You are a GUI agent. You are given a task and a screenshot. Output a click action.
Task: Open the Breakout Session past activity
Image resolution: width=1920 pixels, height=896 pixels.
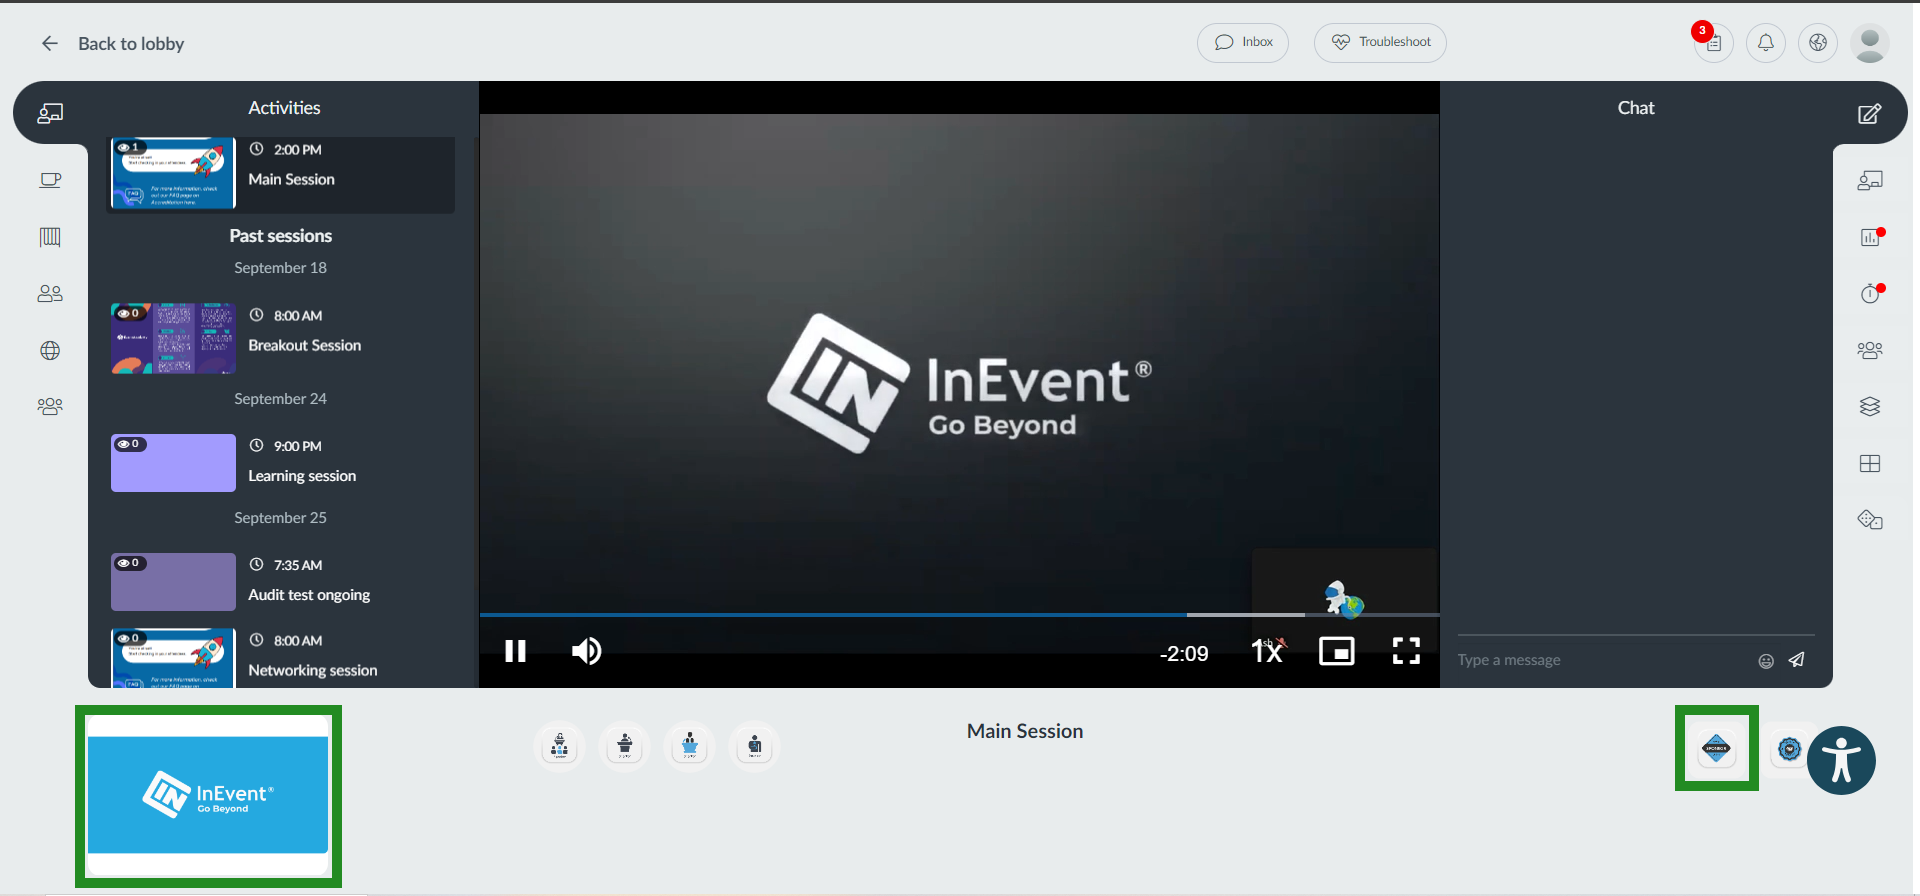[282, 338]
